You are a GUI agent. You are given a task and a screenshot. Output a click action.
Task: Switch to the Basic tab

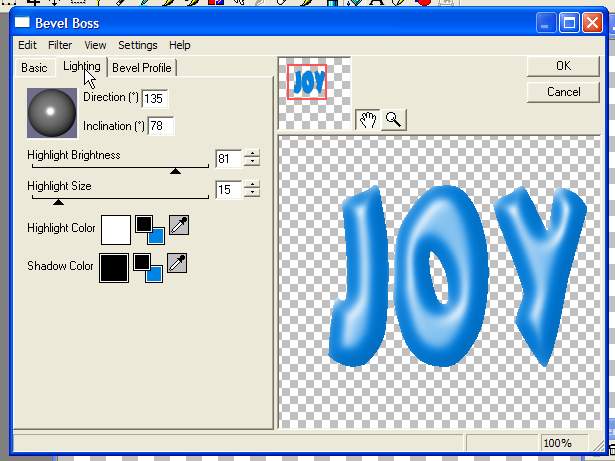tap(34, 68)
